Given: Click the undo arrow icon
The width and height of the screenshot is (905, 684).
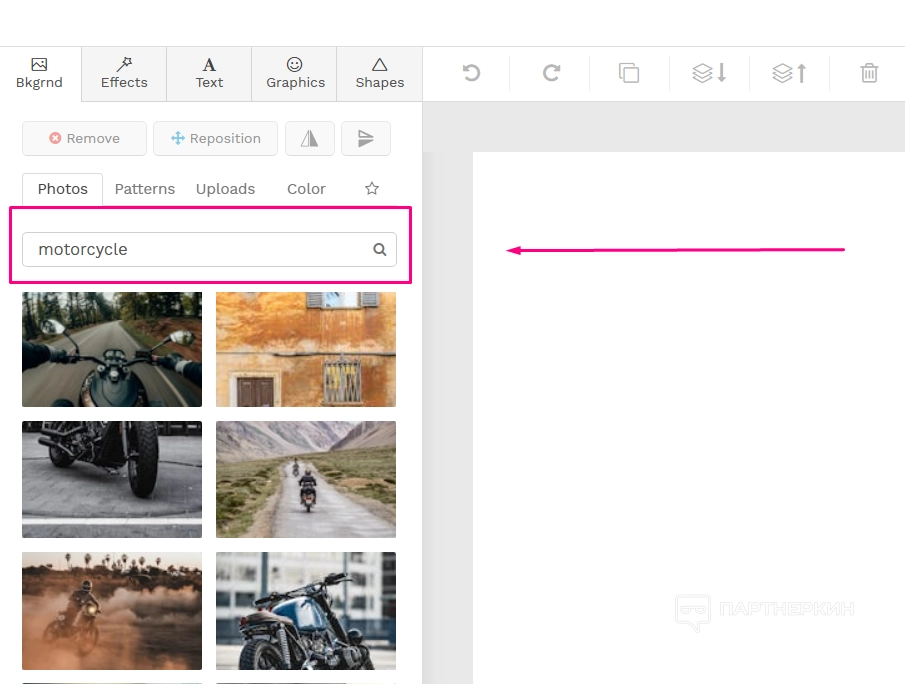Looking at the screenshot, I should [471, 73].
